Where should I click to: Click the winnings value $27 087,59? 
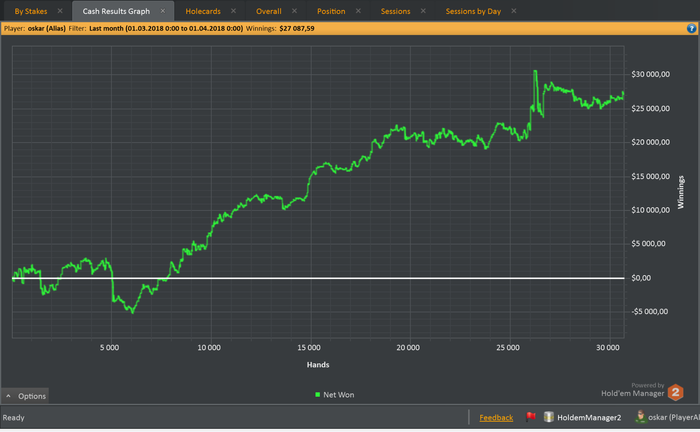click(x=297, y=29)
